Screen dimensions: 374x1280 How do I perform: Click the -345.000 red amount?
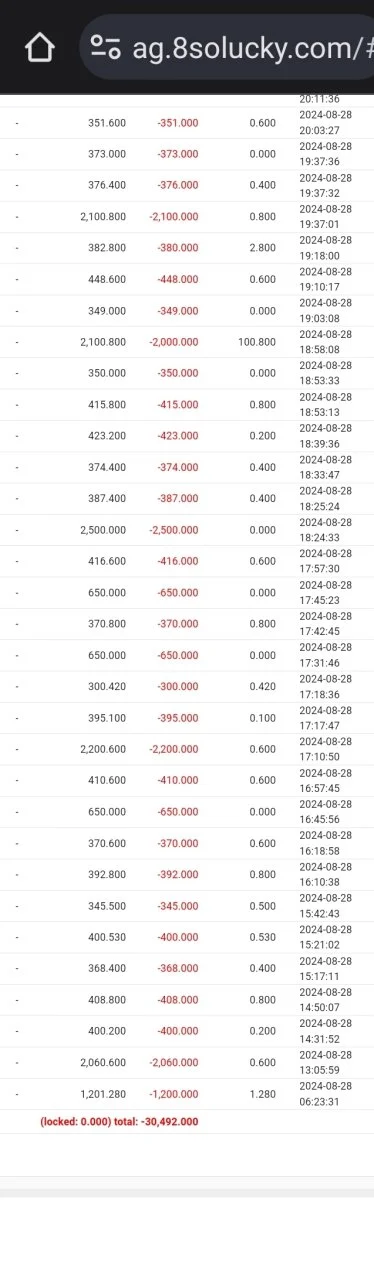(178, 906)
